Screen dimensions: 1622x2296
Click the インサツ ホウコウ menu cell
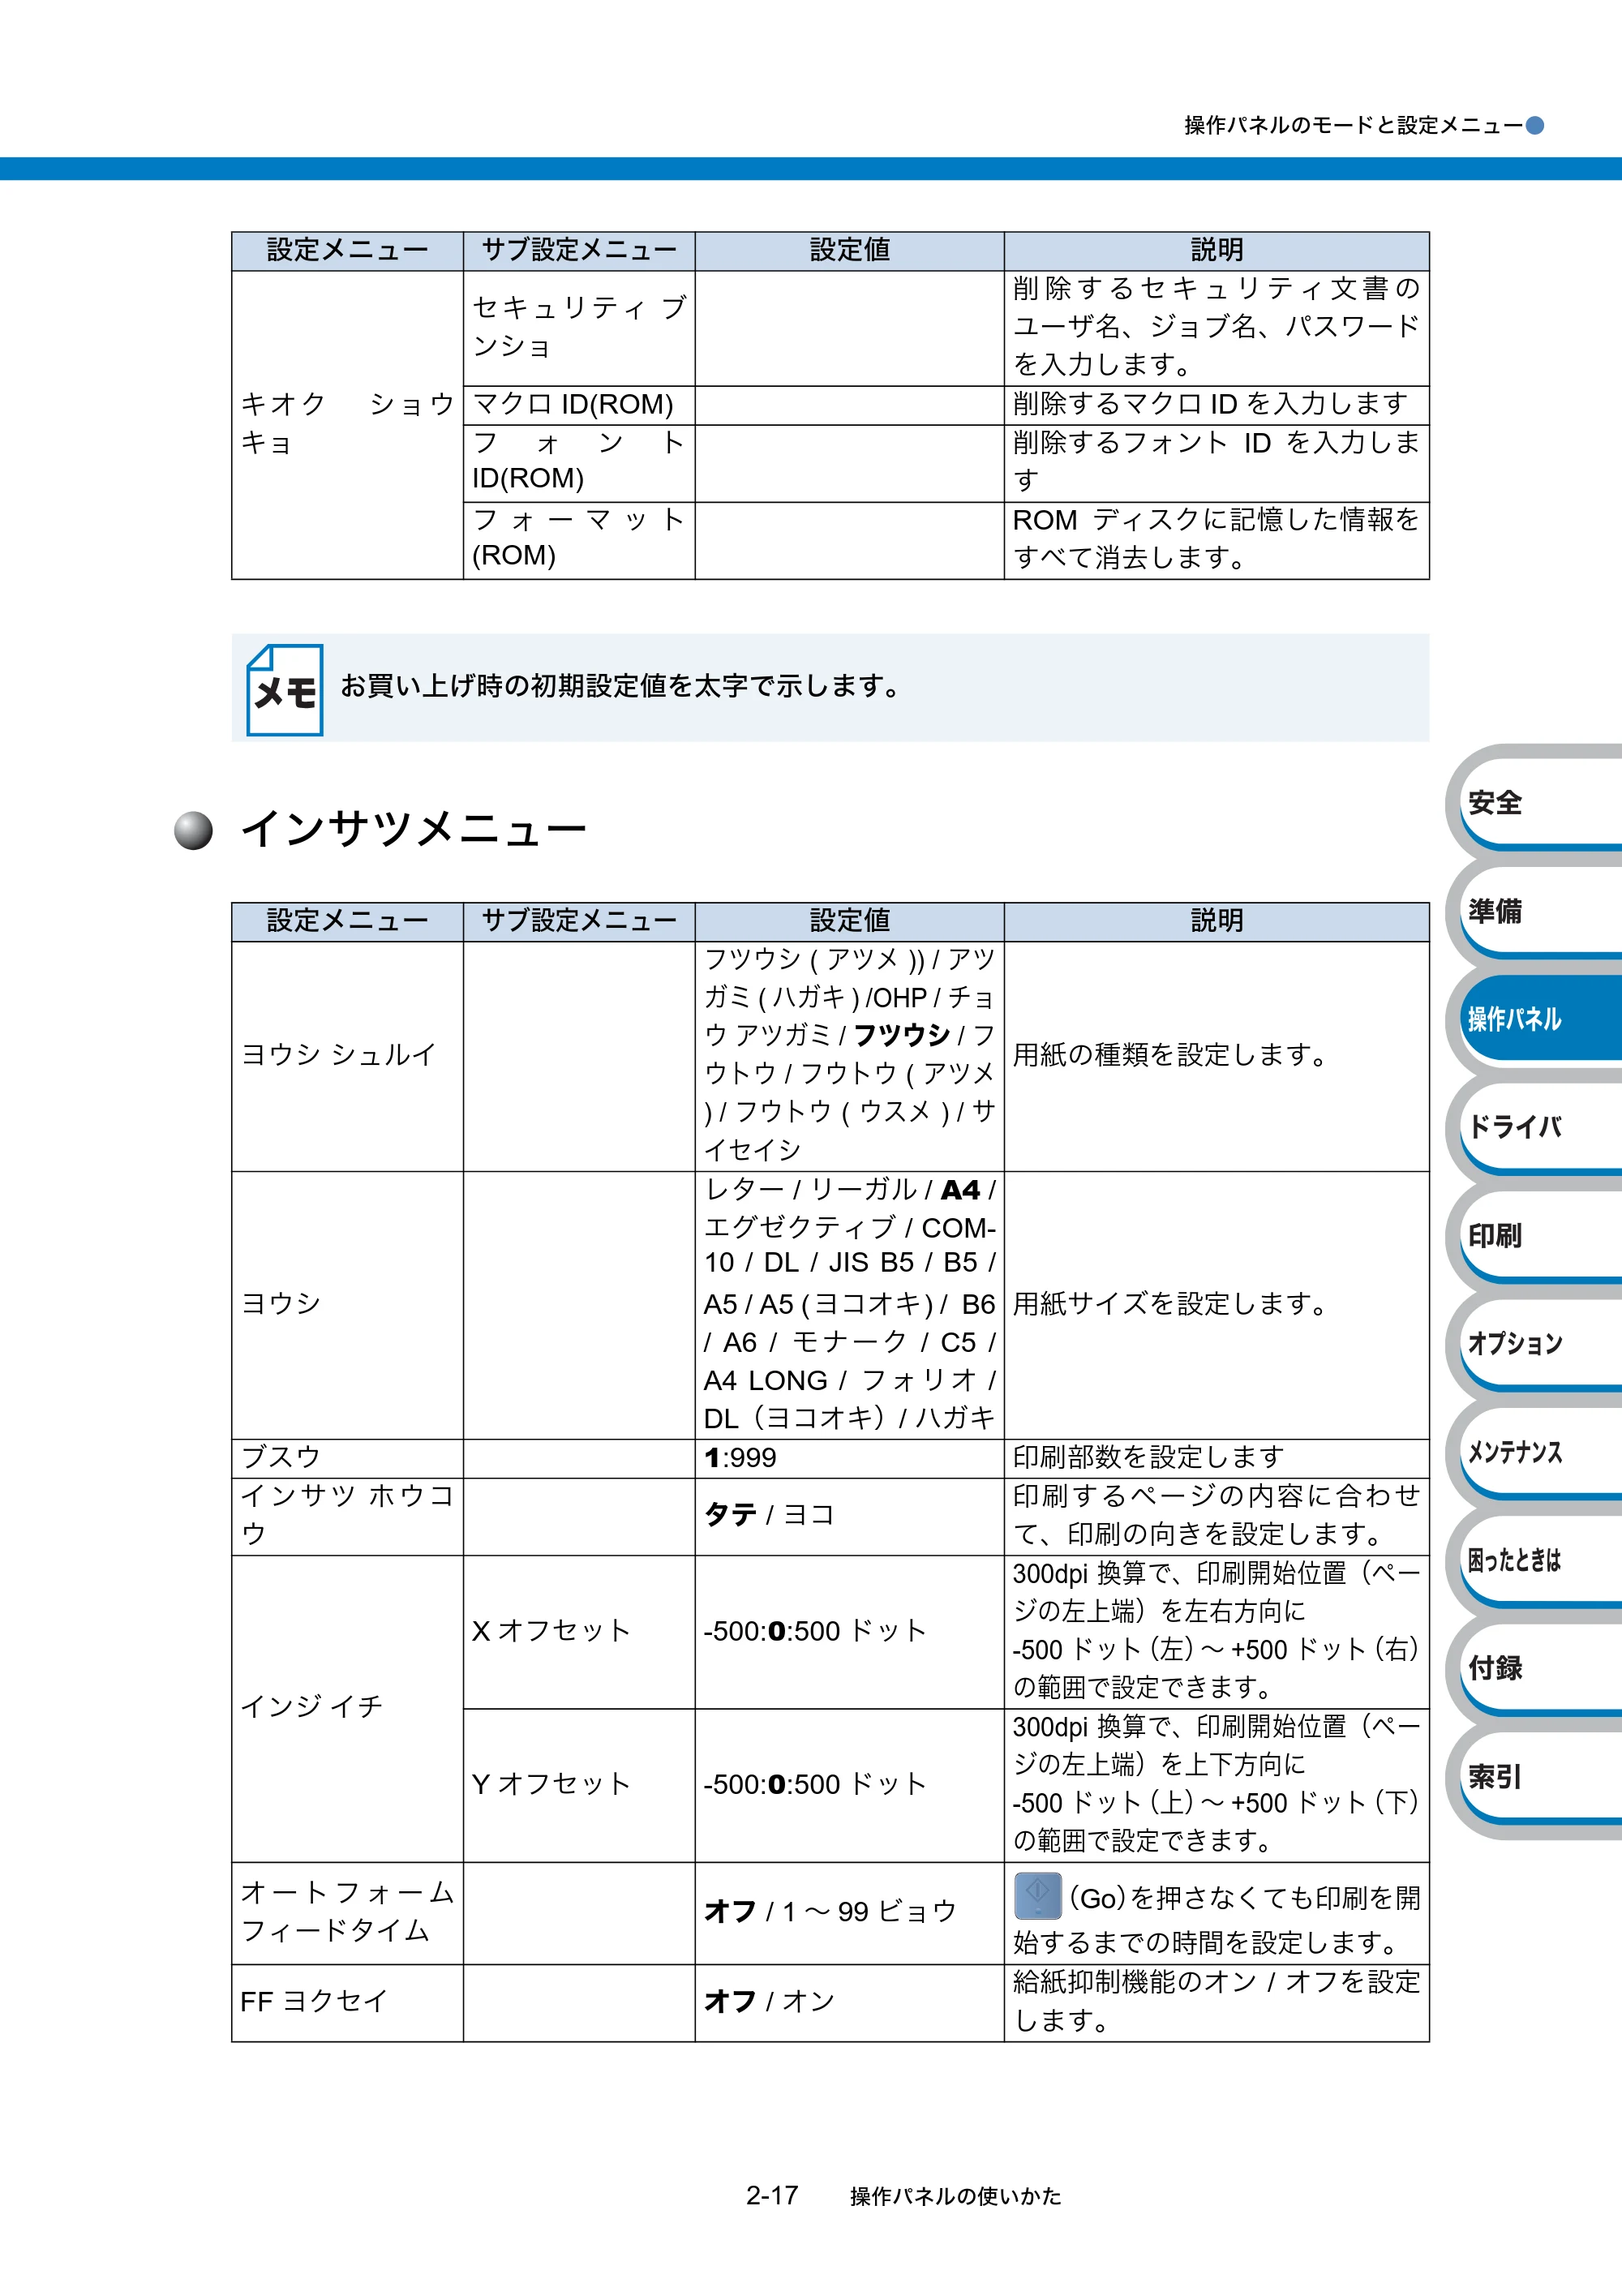click(348, 1516)
